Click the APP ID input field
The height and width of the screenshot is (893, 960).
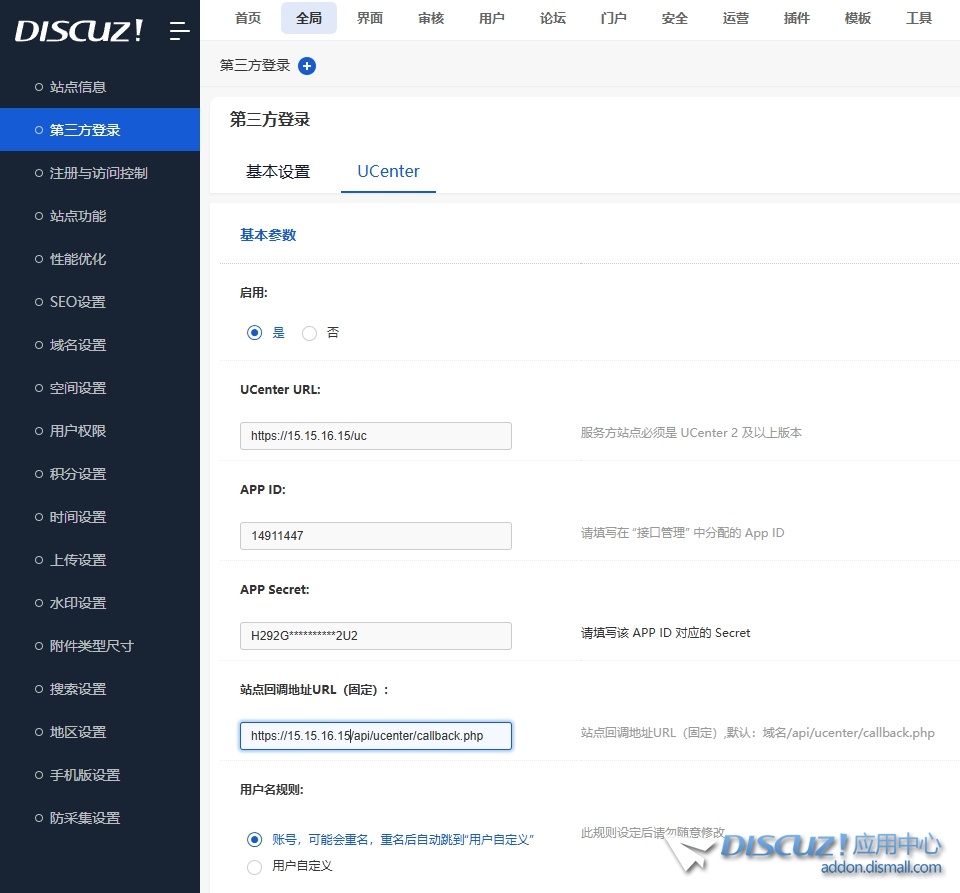point(375,536)
